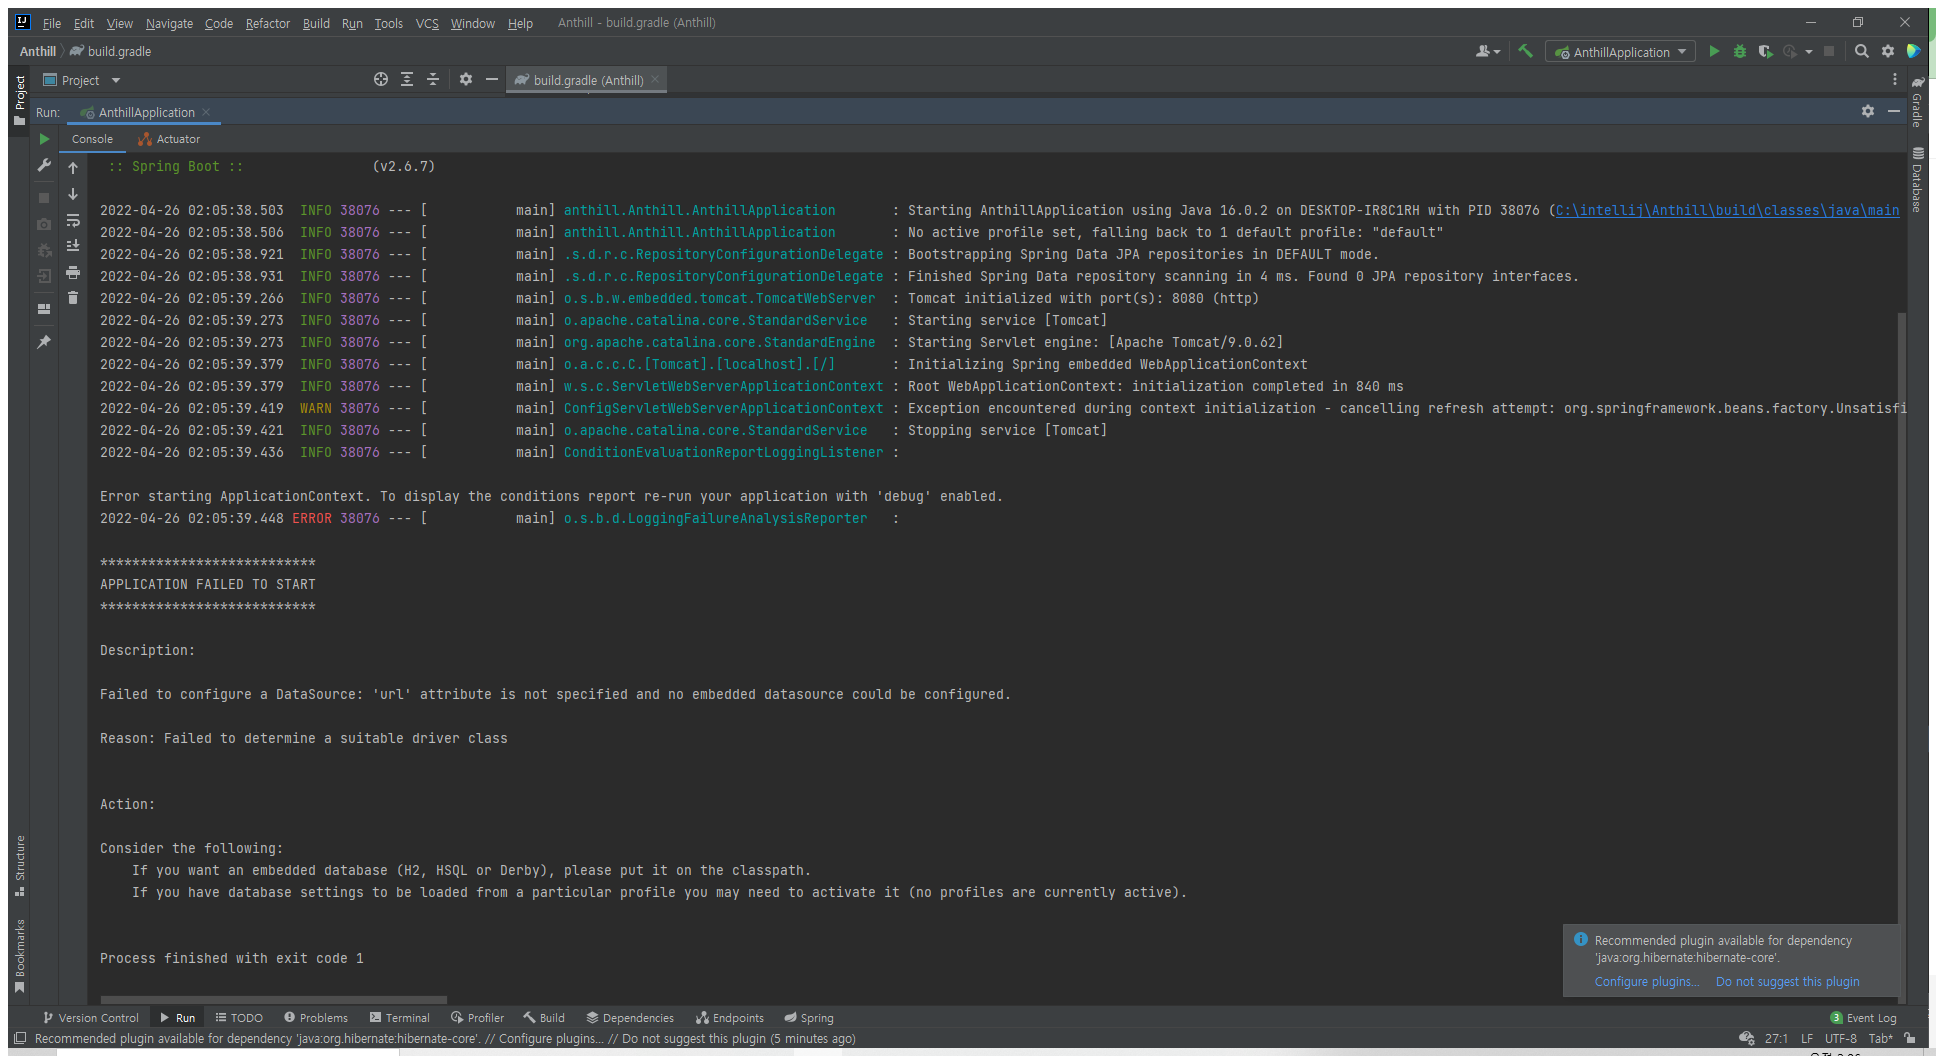Open Problems tool window
Screen dimensions: 1936x1056
click(x=316, y=1018)
